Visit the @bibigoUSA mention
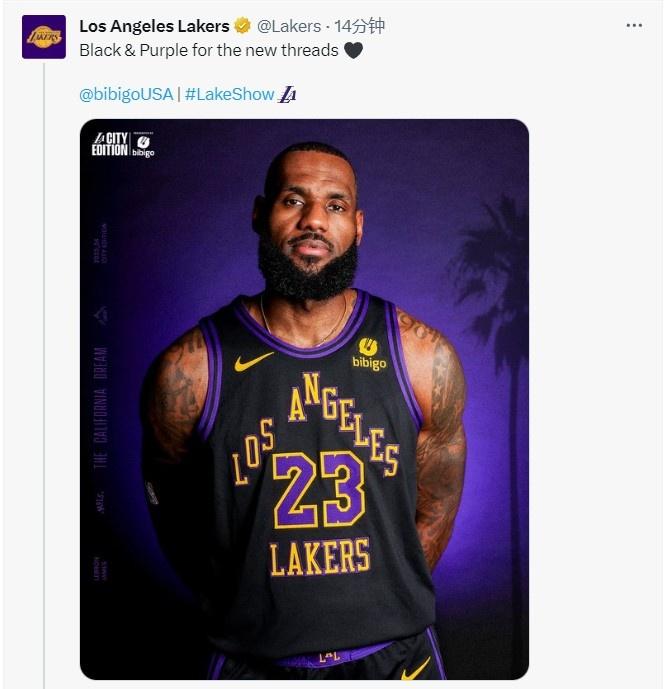Viewport: 664px width, 689px height. [x=126, y=94]
